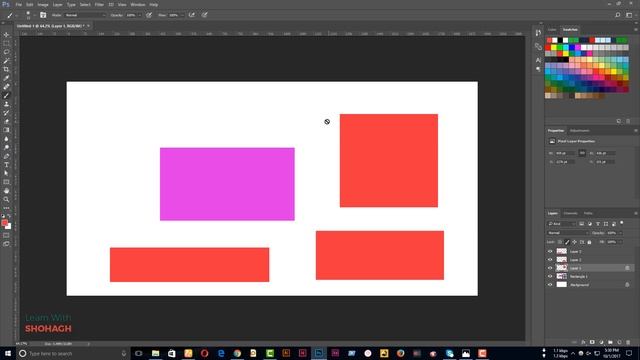Create a new group folder in Layers panel
This screenshot has height=360, width=640.
coord(610,342)
